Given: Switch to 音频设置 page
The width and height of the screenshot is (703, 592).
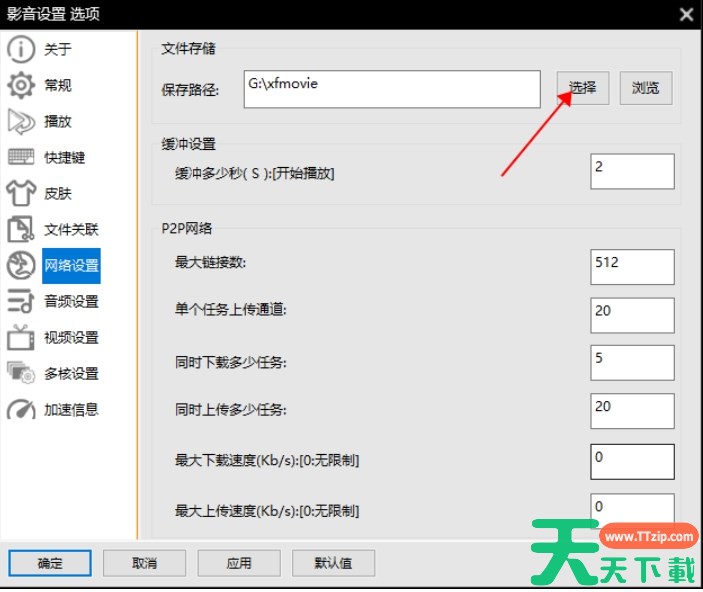Looking at the screenshot, I should 71,301.
